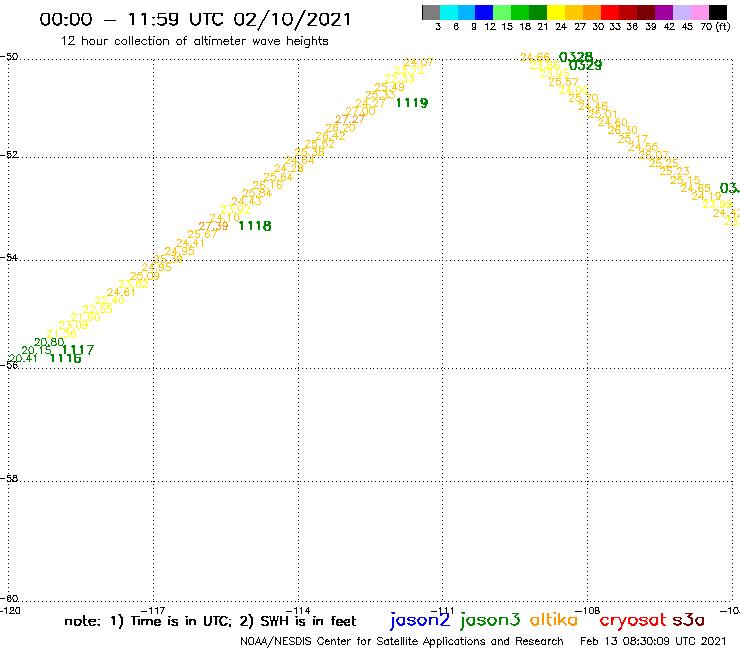The width and height of the screenshot is (740, 650).
Task: Select the 25.67 wave height value
Action: coord(202,234)
